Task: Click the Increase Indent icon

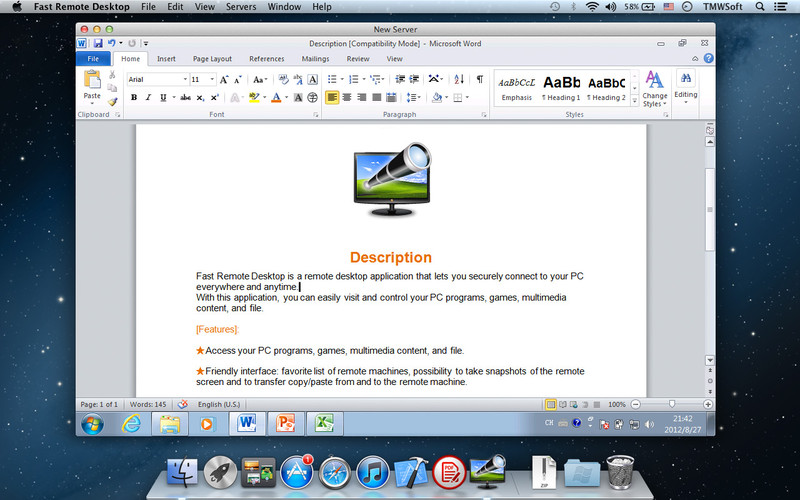Action: (414, 79)
